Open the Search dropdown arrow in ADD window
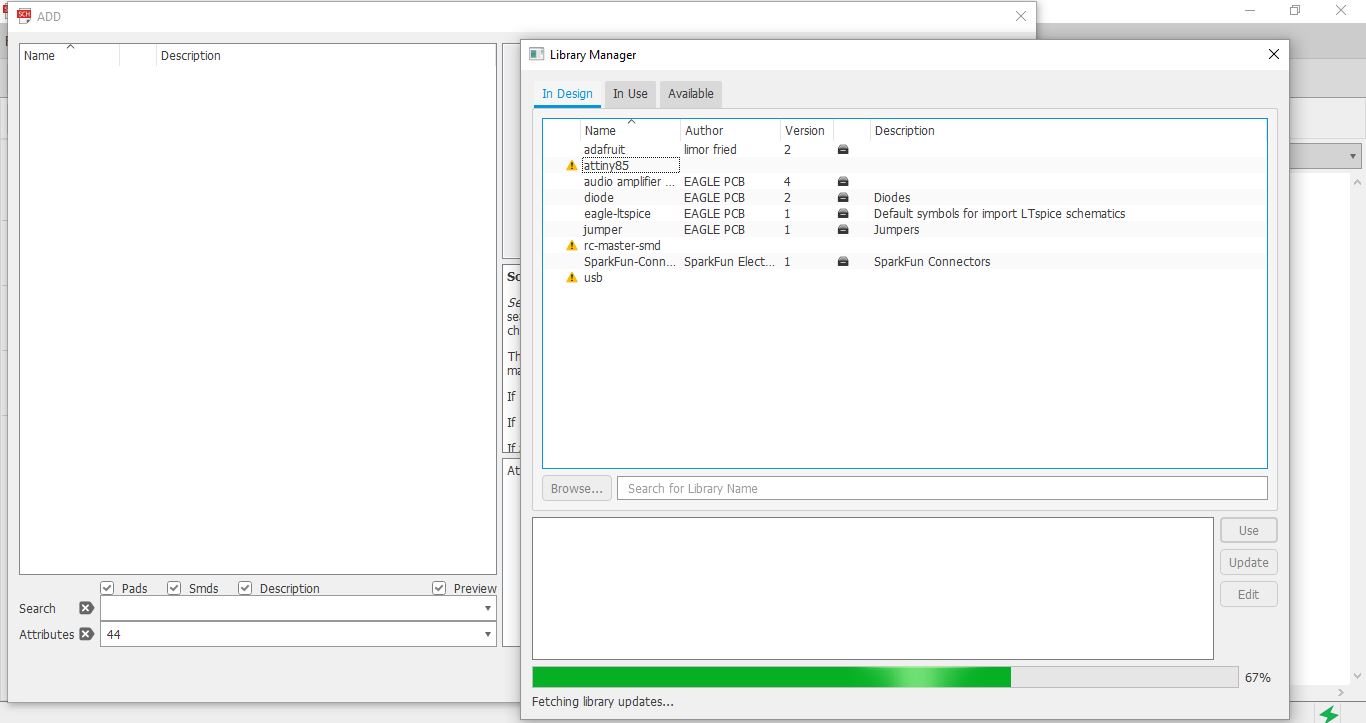Viewport: 1366px width, 723px height. (488, 608)
